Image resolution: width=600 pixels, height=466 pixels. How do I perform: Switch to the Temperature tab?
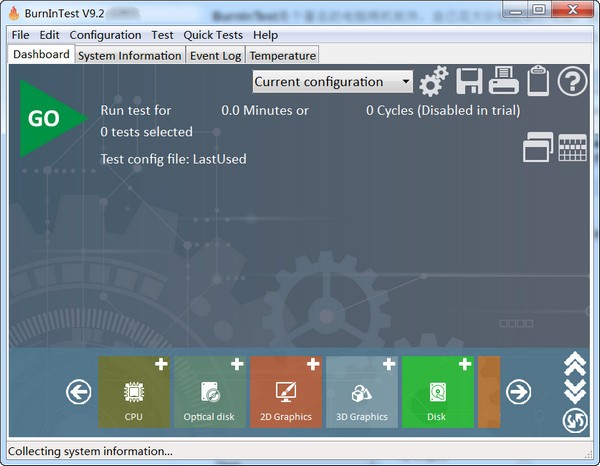(x=282, y=55)
